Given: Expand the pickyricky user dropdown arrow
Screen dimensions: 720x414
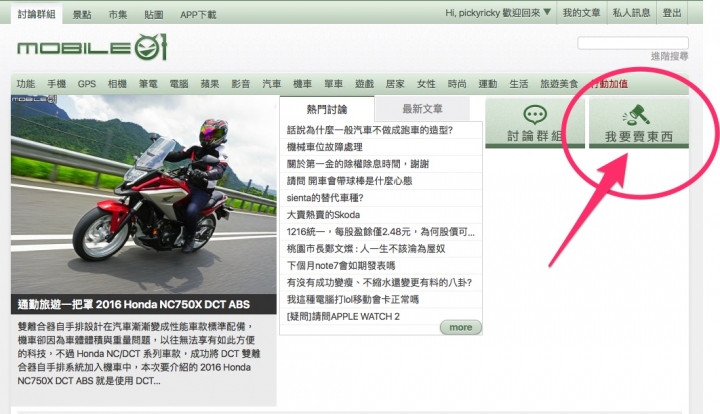Looking at the screenshot, I should click(547, 12).
